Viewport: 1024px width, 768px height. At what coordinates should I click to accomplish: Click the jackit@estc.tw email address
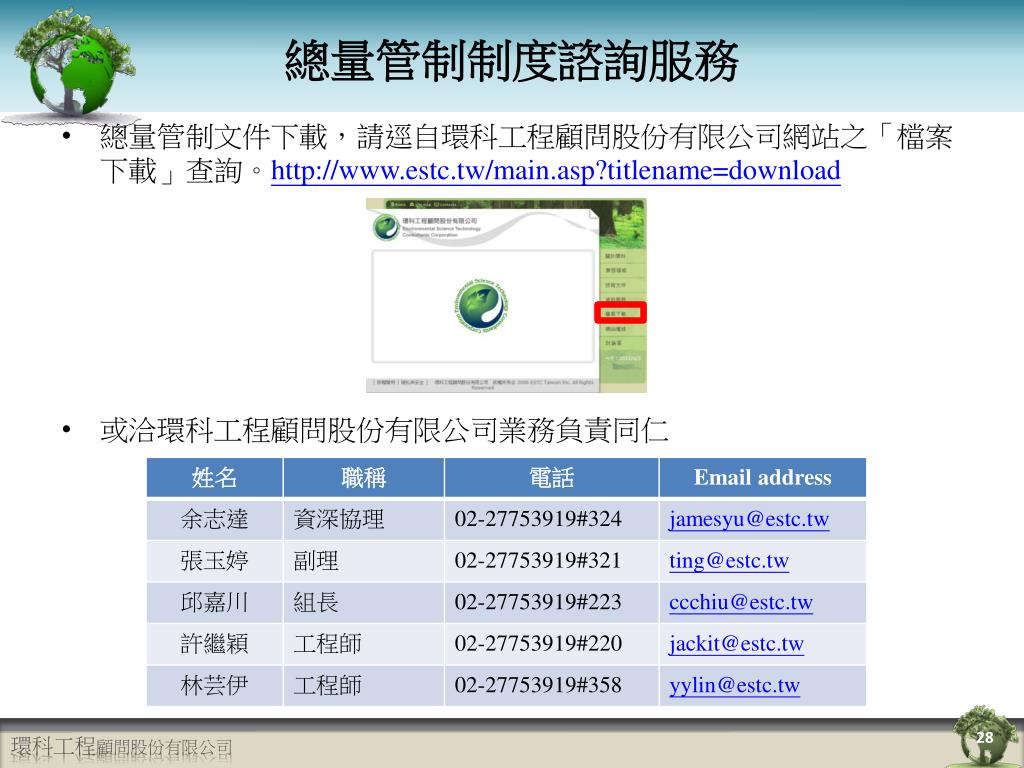coord(736,644)
